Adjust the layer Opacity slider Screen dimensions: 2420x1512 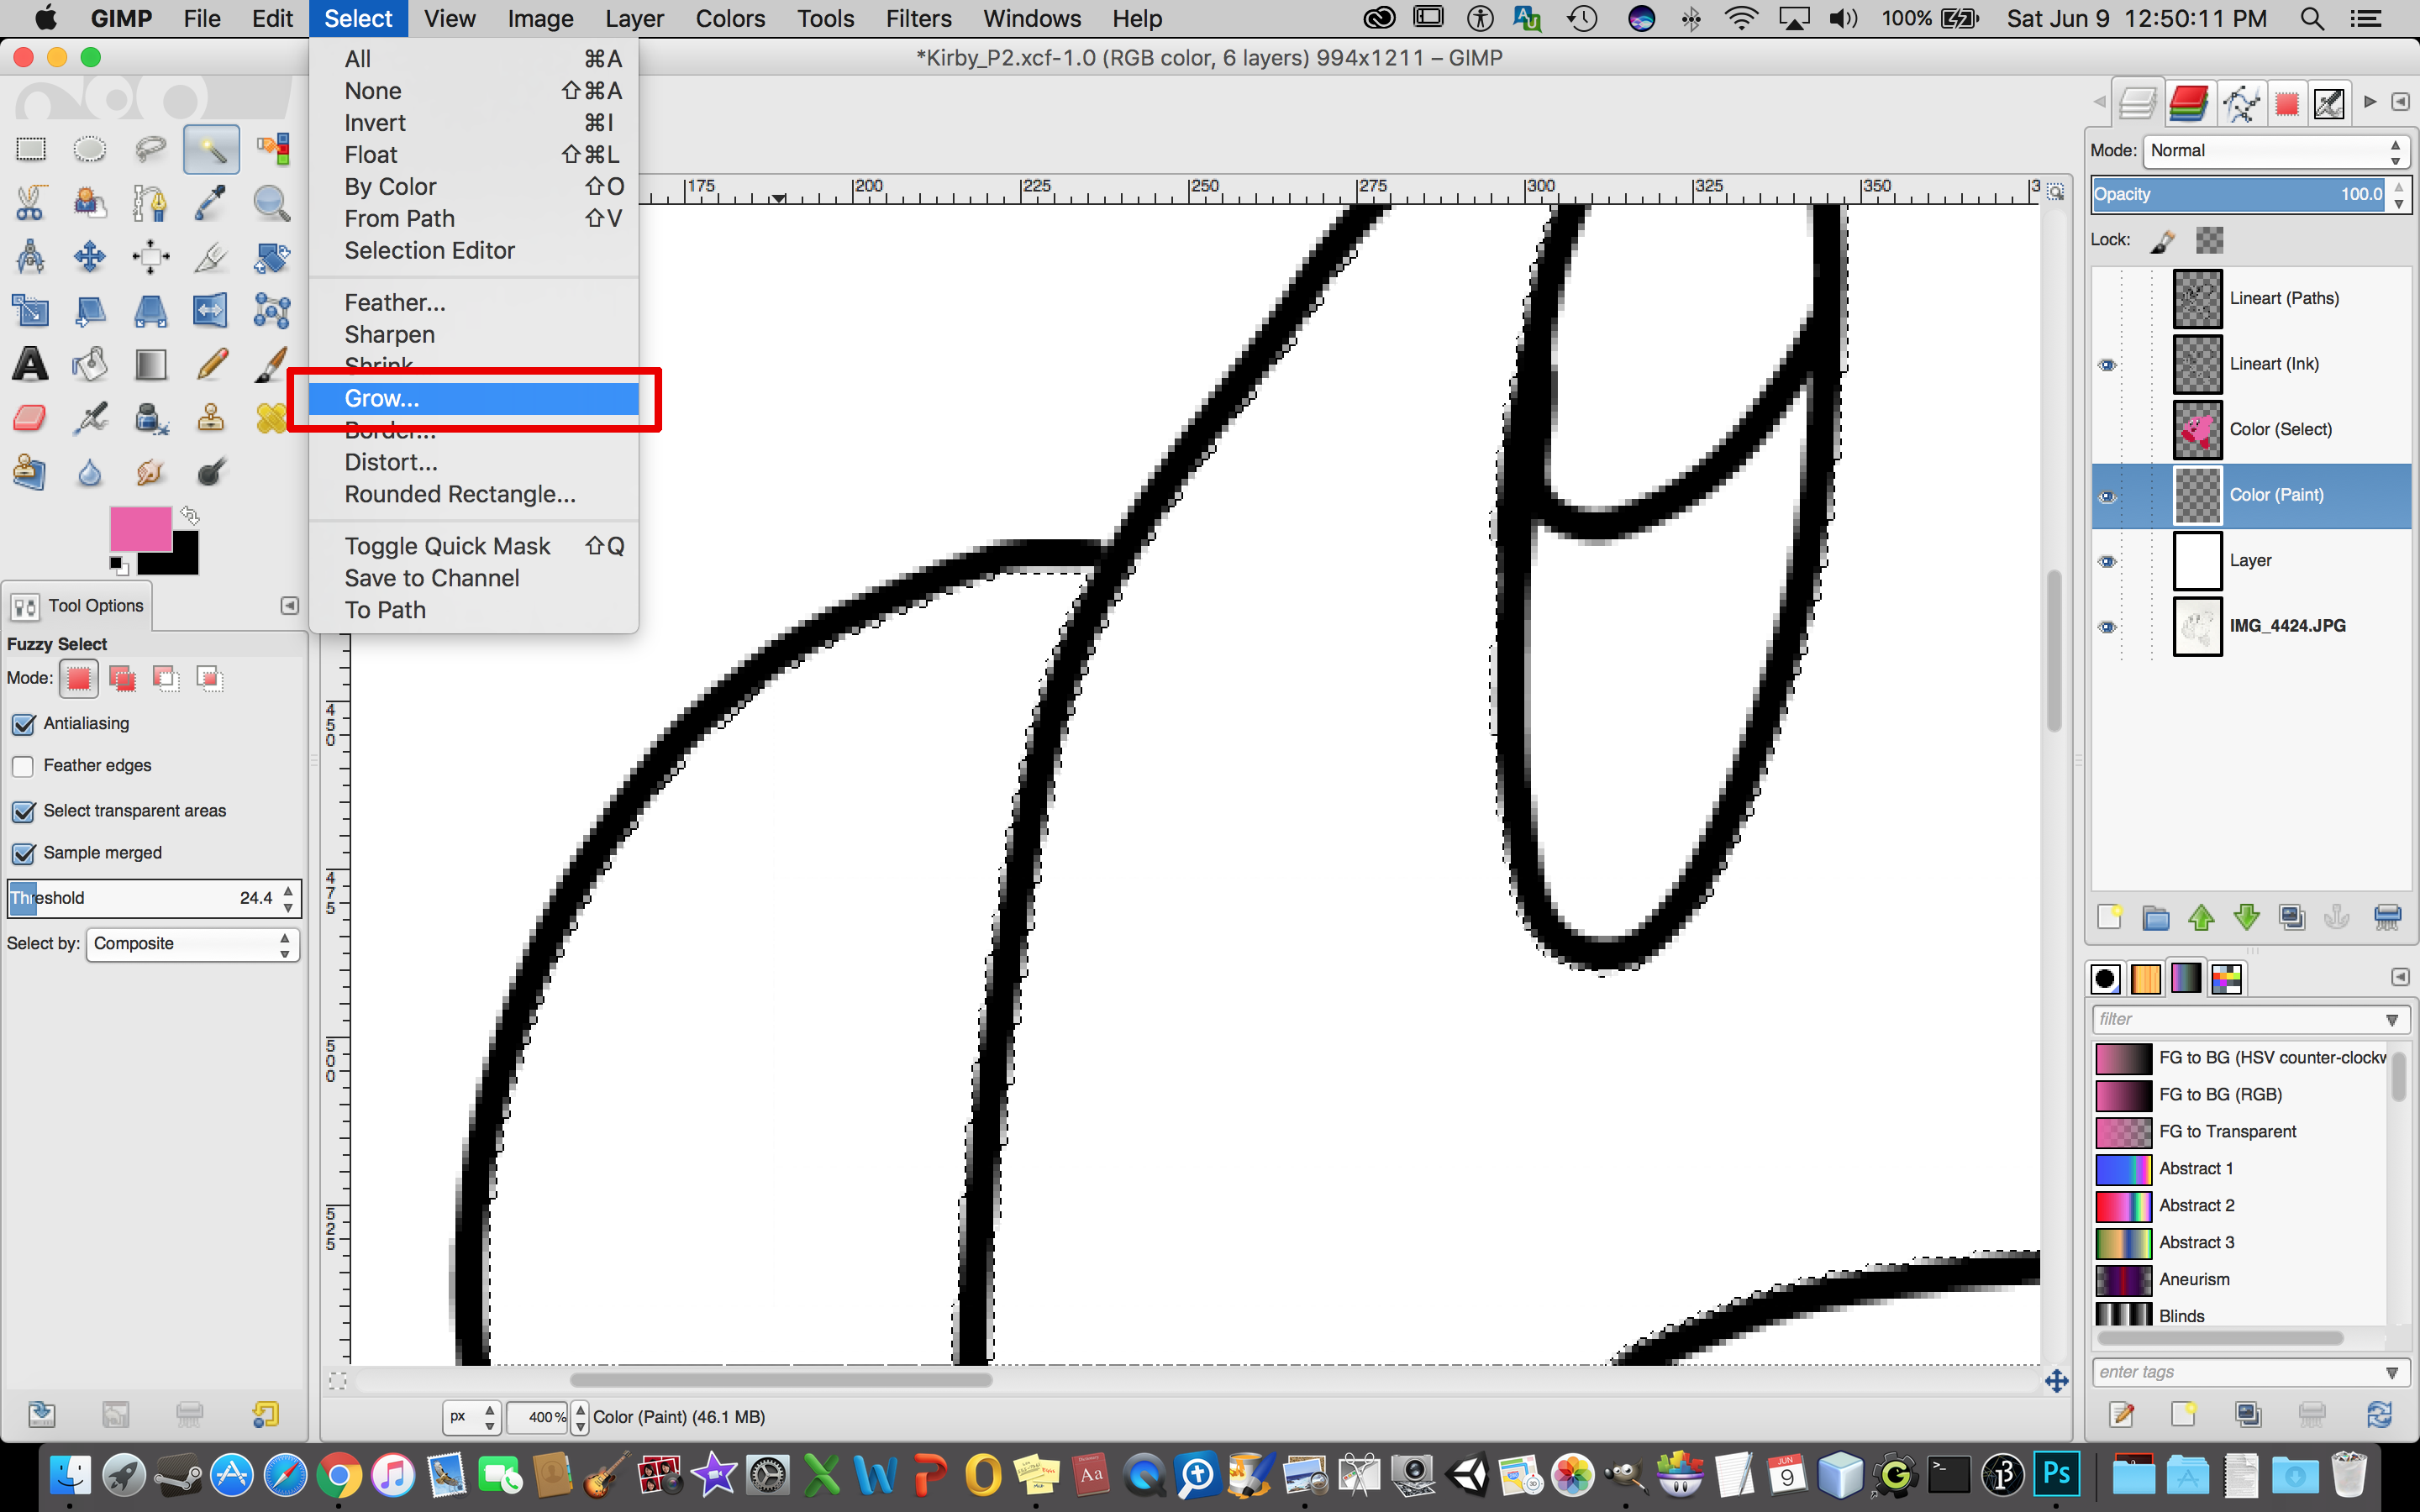click(2238, 194)
